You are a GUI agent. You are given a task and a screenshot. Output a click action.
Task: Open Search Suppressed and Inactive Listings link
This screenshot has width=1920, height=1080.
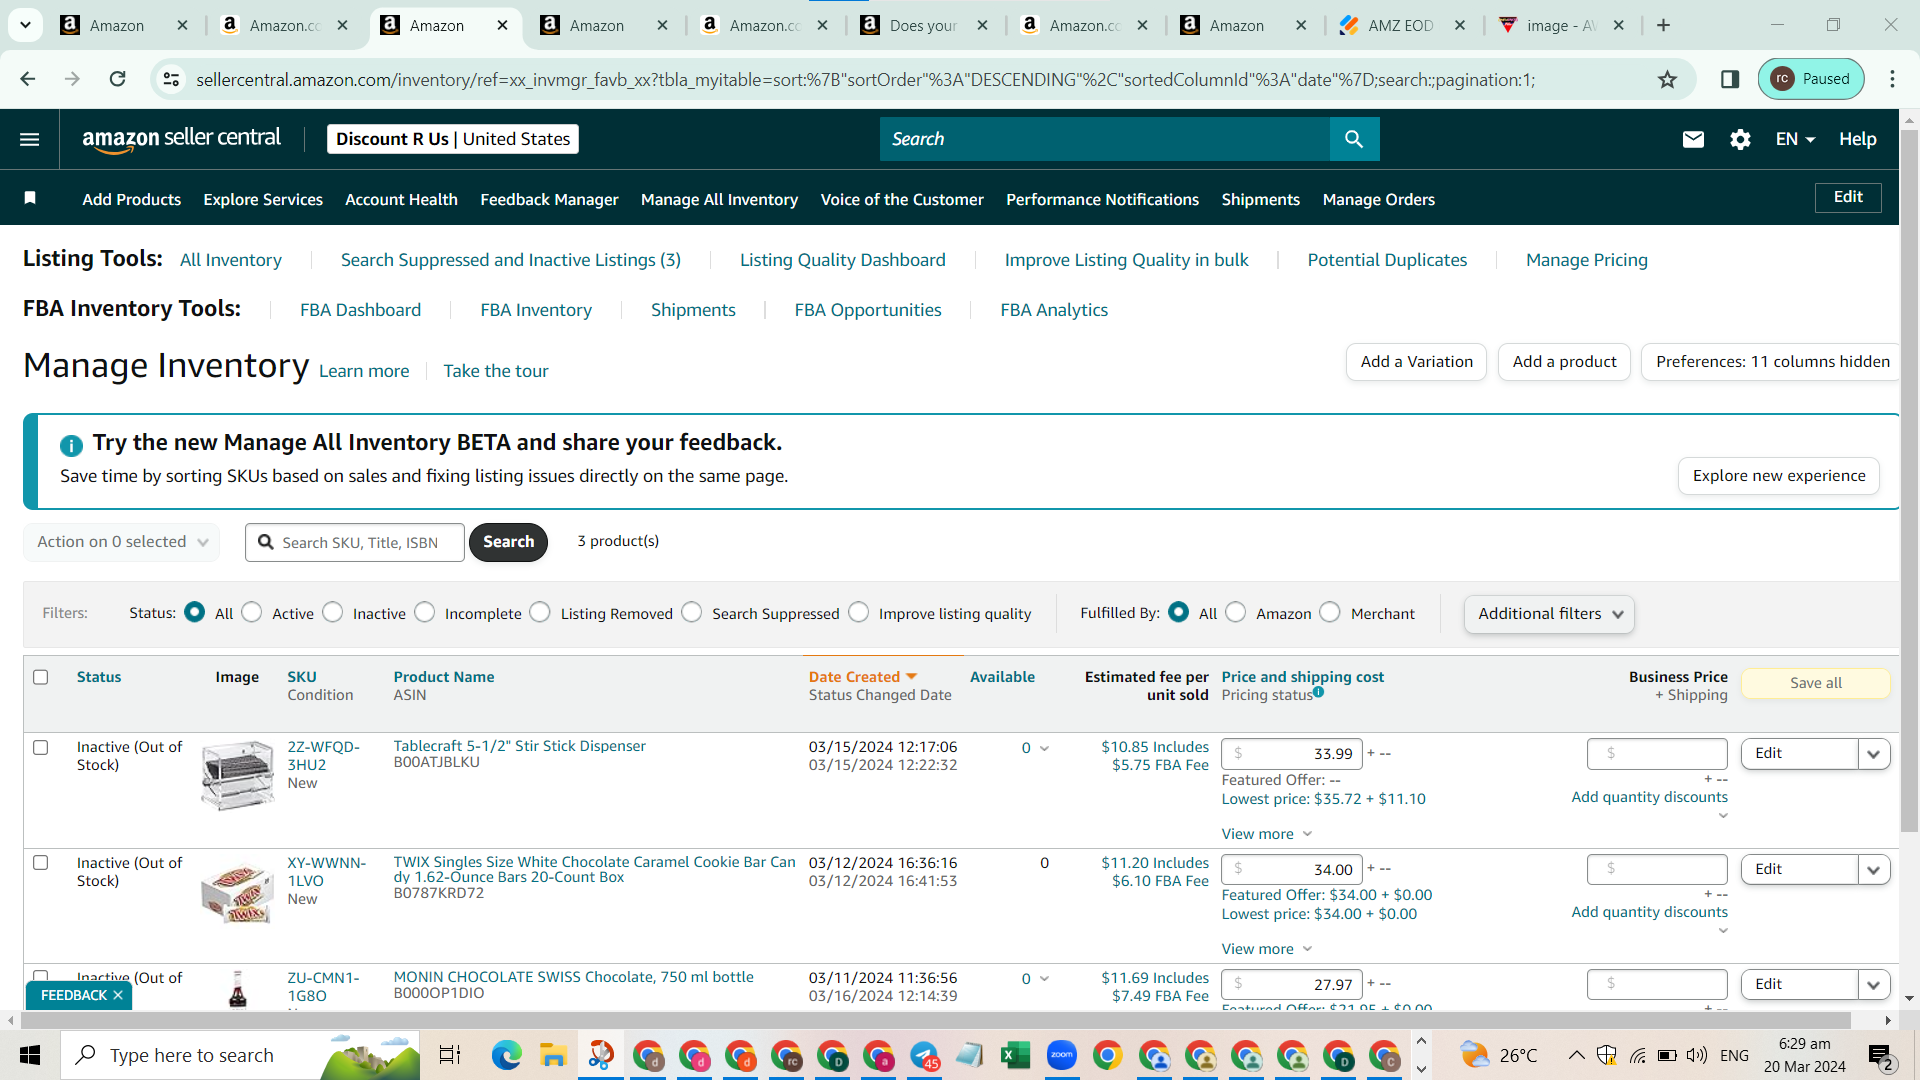pyautogui.click(x=510, y=260)
